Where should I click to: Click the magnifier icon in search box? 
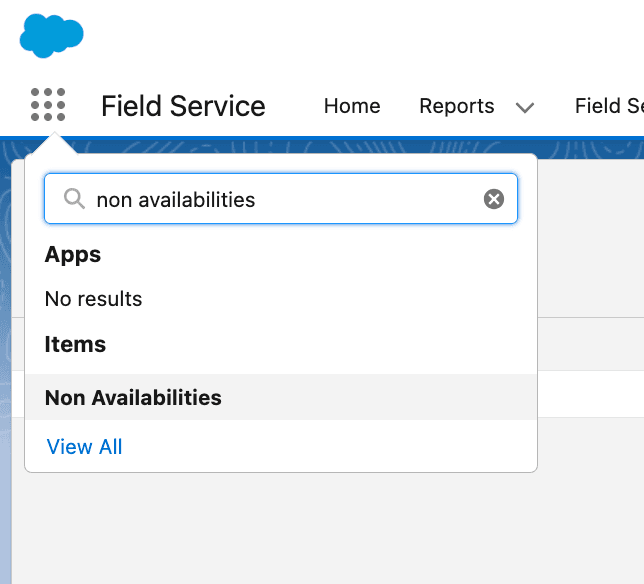[74, 199]
